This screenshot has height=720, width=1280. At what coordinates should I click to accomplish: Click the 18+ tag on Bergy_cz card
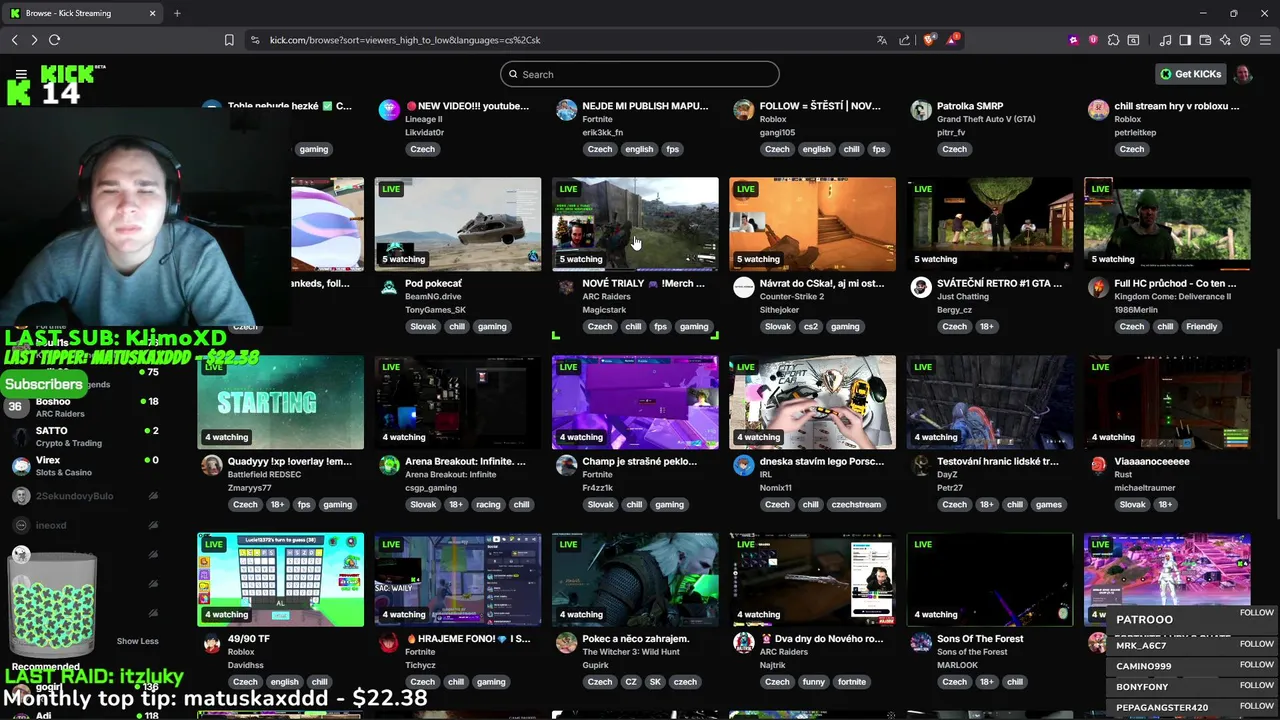(987, 327)
